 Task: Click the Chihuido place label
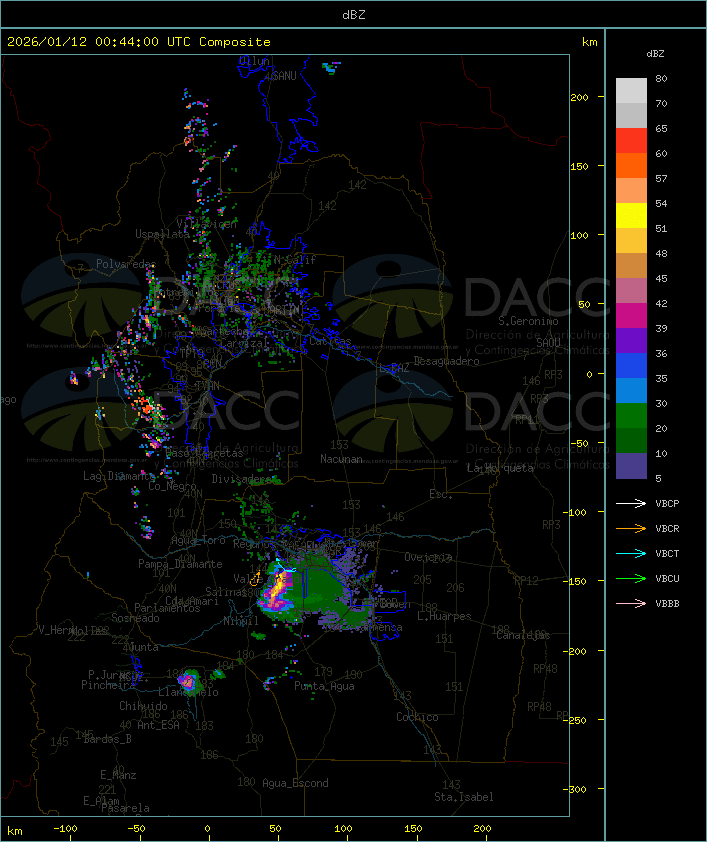click(143, 706)
